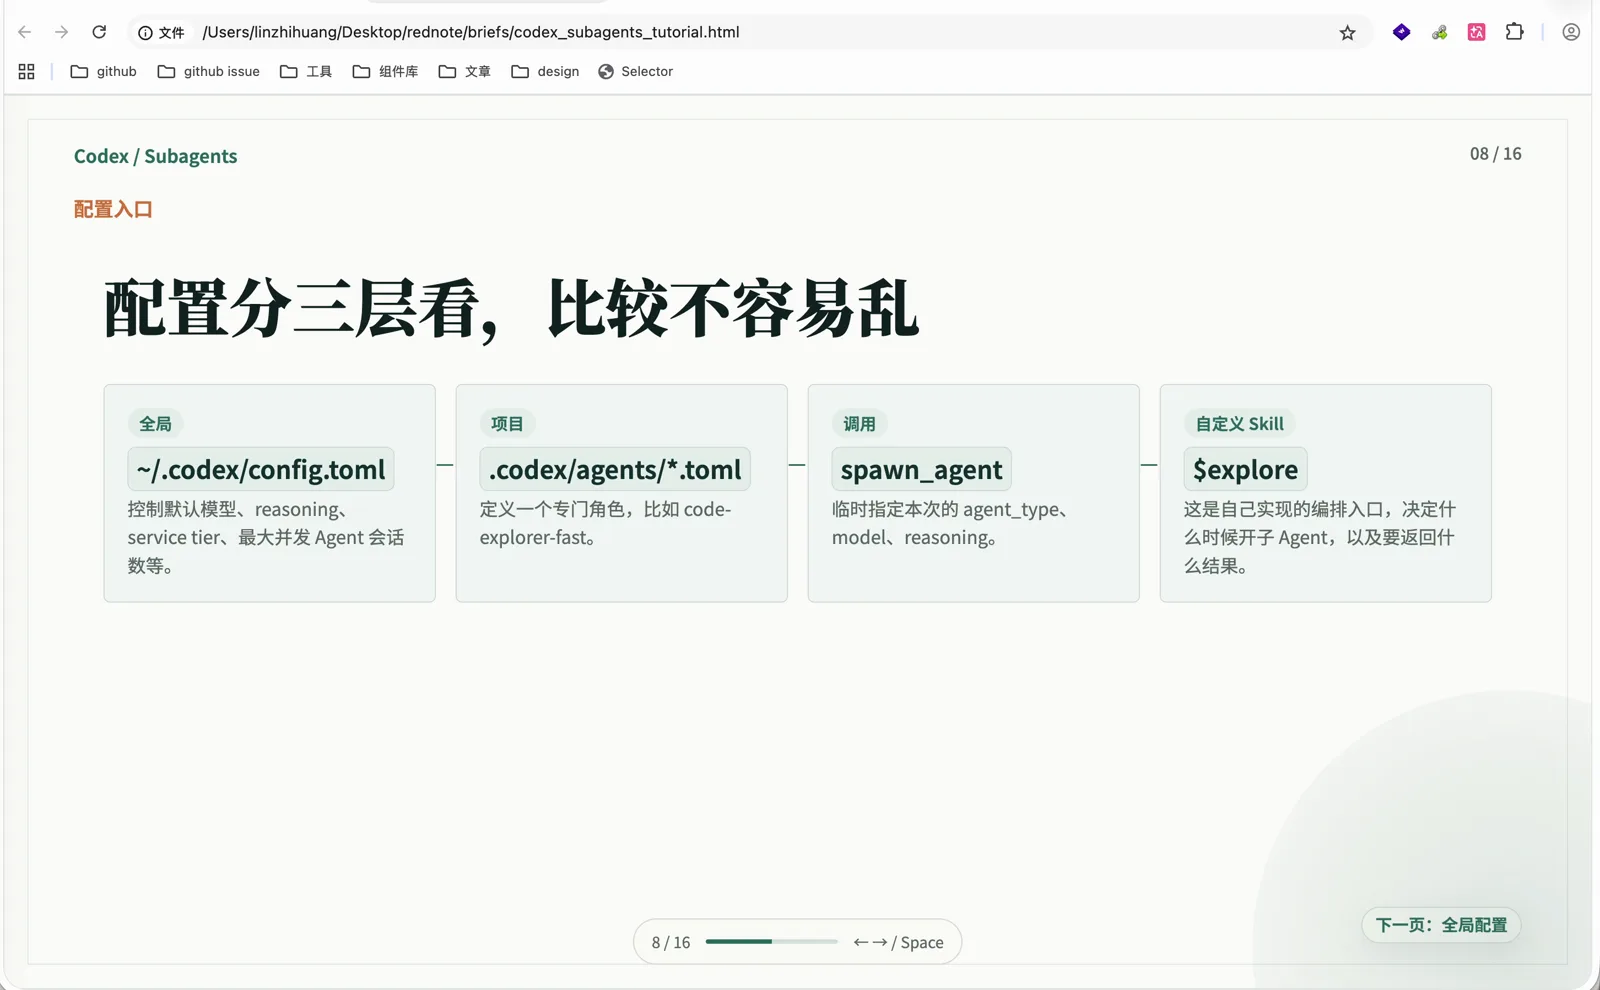Reload the page
Image resolution: width=1600 pixels, height=990 pixels.
pos(99,32)
